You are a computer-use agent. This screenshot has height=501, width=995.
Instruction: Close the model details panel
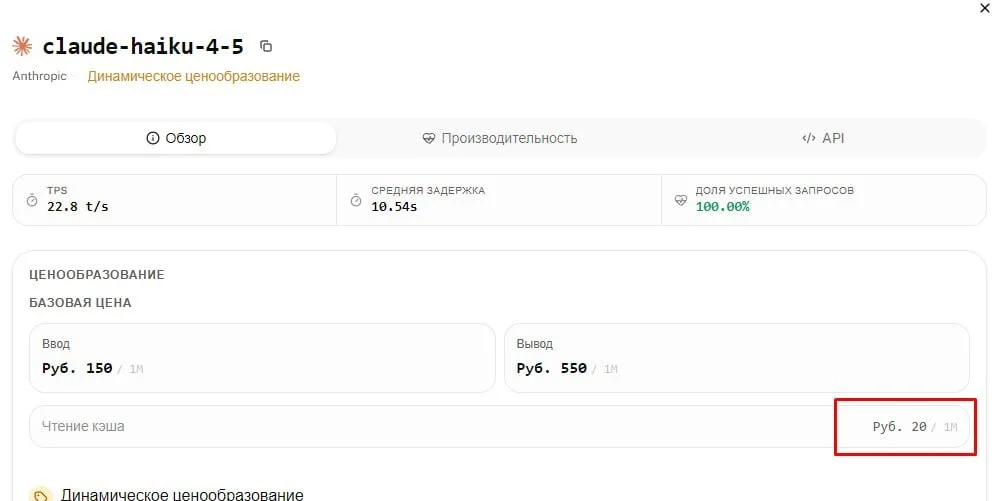click(985, 8)
